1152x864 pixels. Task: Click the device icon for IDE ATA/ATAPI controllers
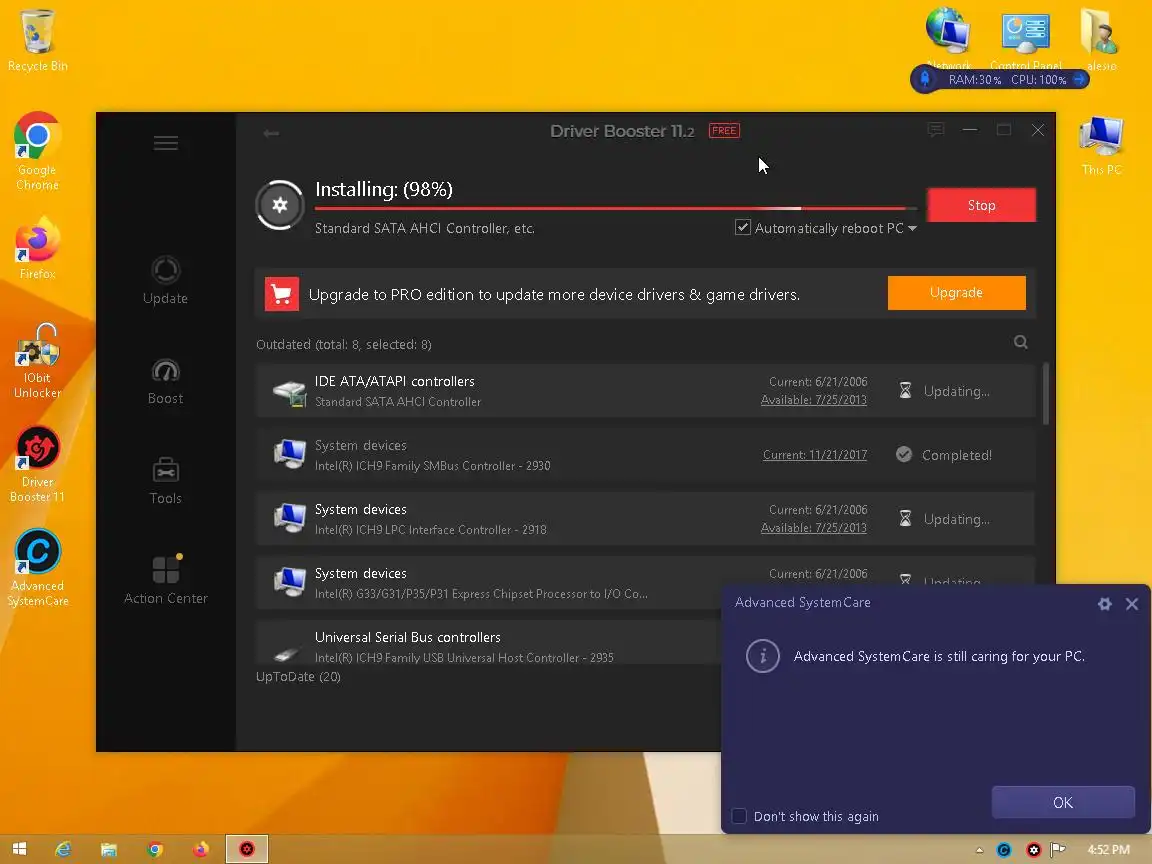tap(289, 393)
